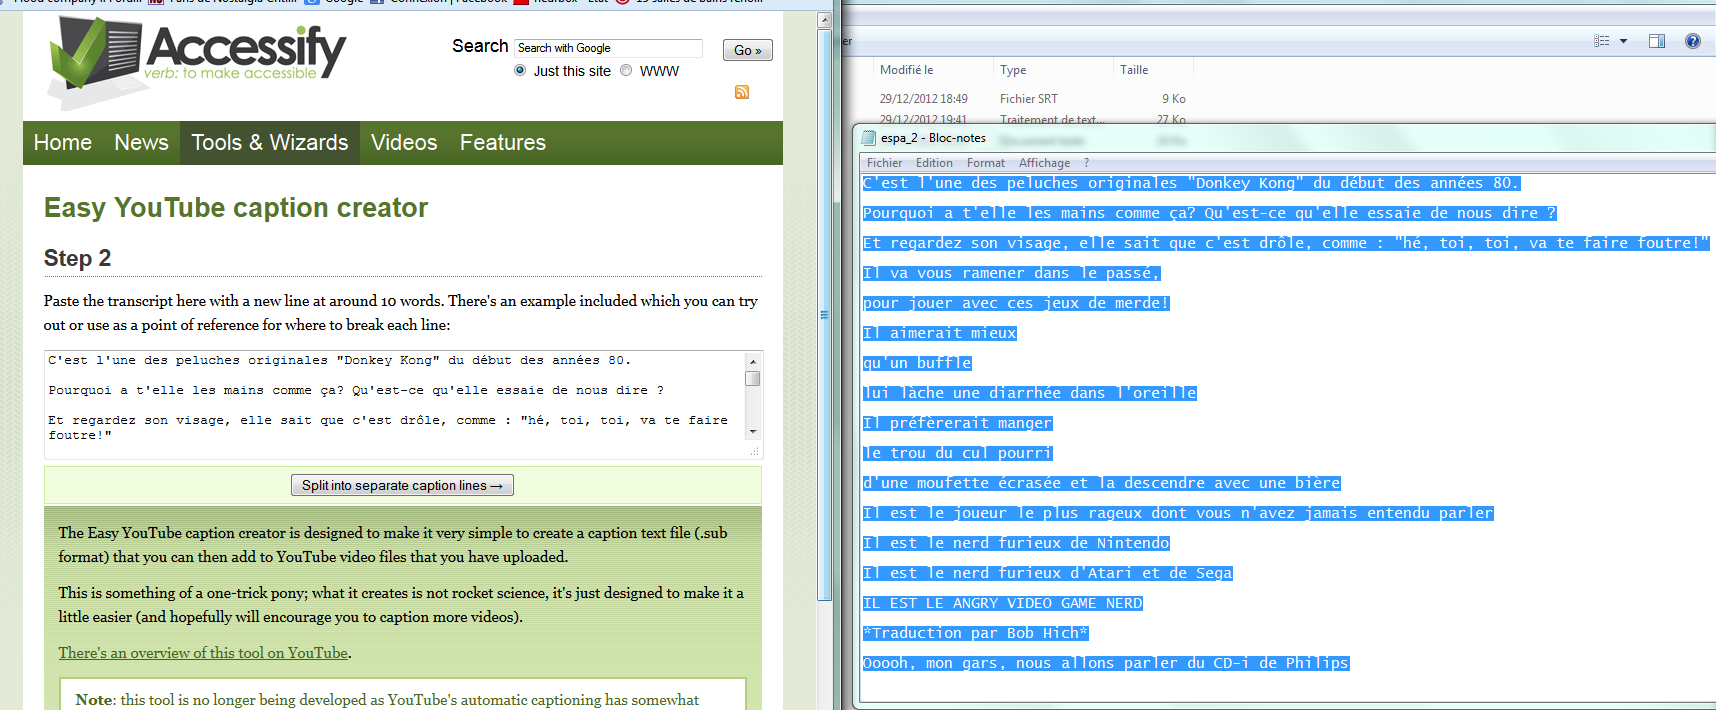This screenshot has width=1716, height=710.
Task: Click the line starting 'd'une moufette écrasée'
Action: [x=1102, y=483]
